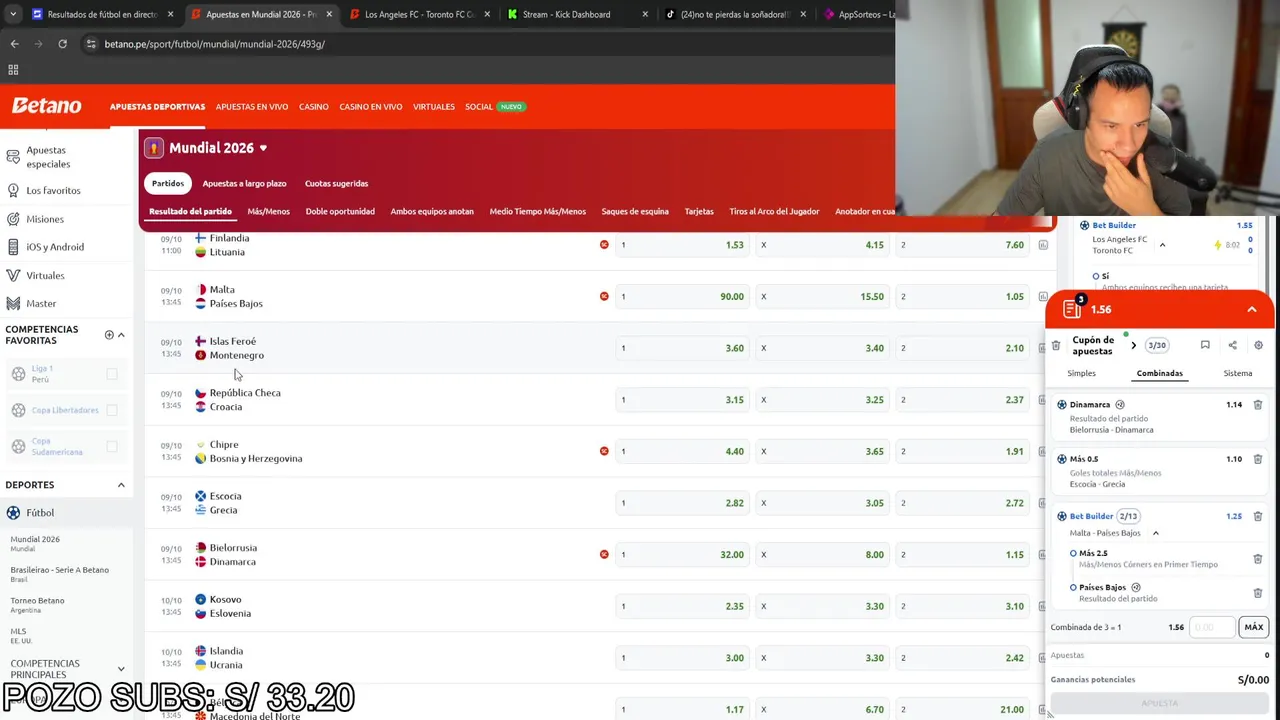Select Más/Menos market tab

tap(269, 211)
